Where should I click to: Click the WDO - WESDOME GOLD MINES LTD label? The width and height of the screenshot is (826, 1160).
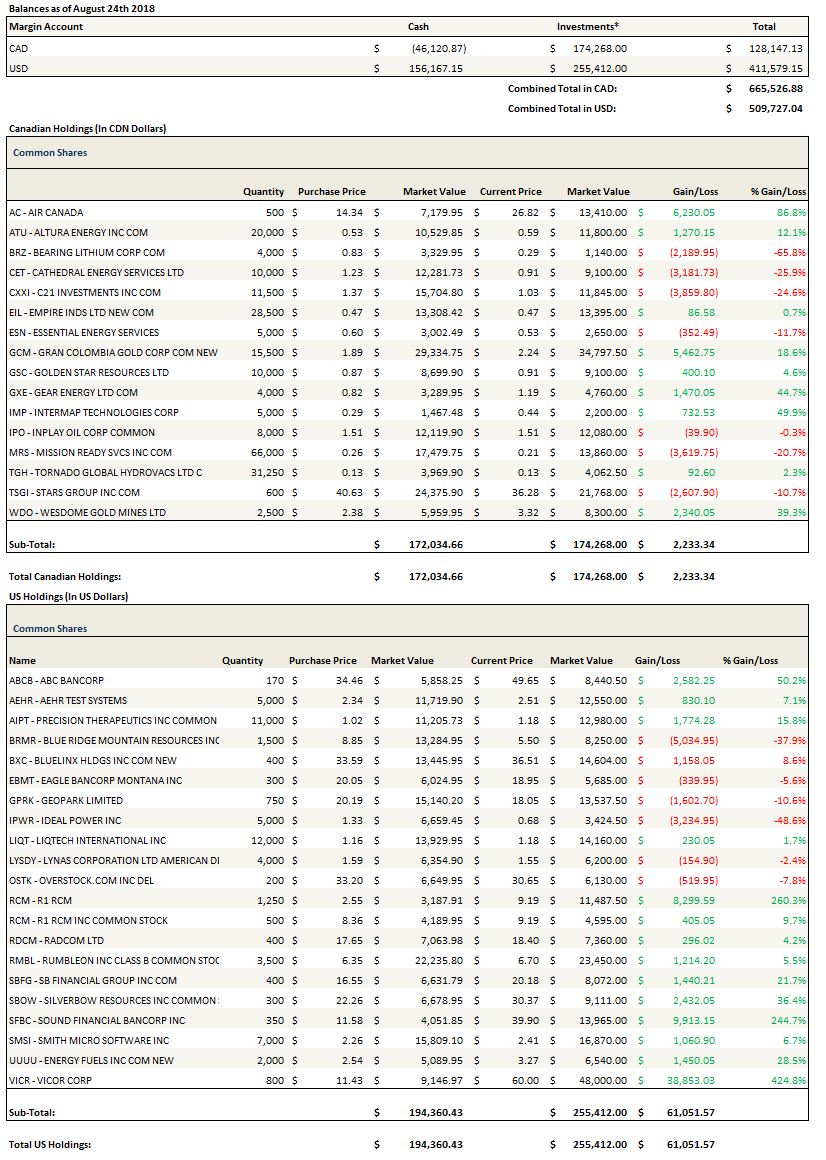(x=87, y=512)
